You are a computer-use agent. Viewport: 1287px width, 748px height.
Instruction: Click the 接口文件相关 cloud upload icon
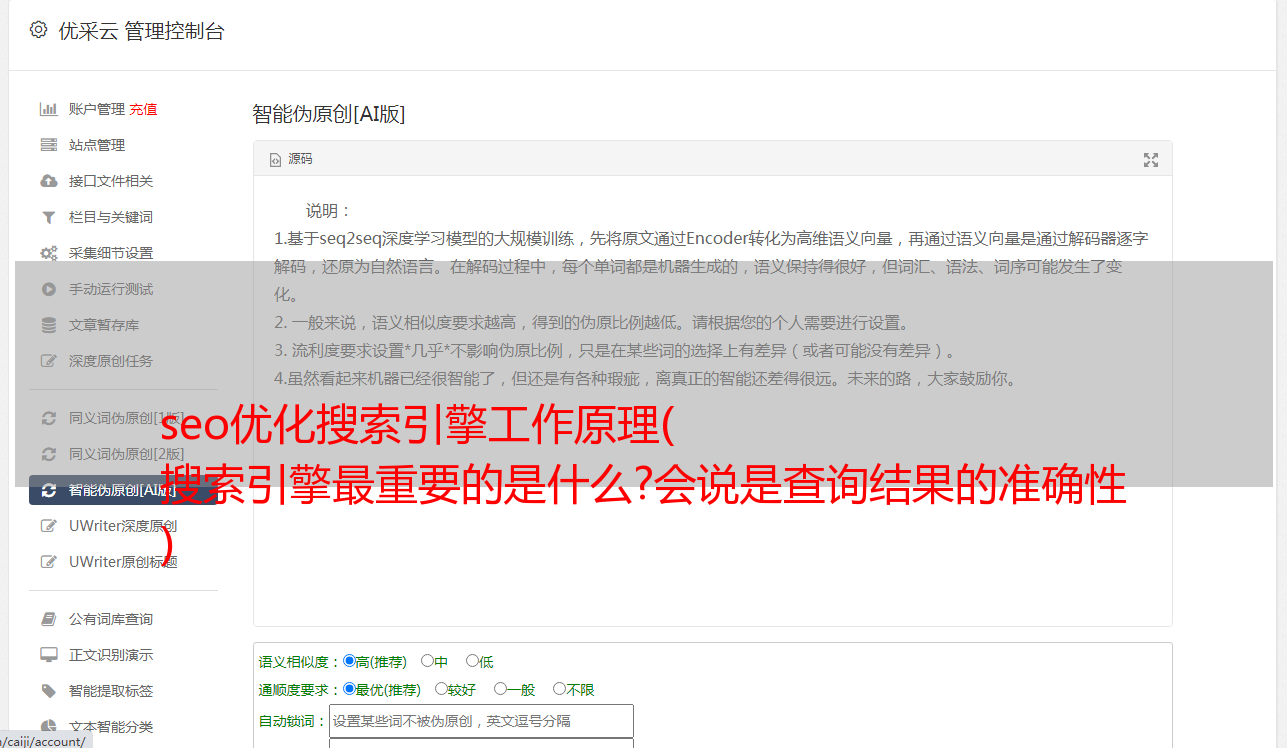pos(48,181)
